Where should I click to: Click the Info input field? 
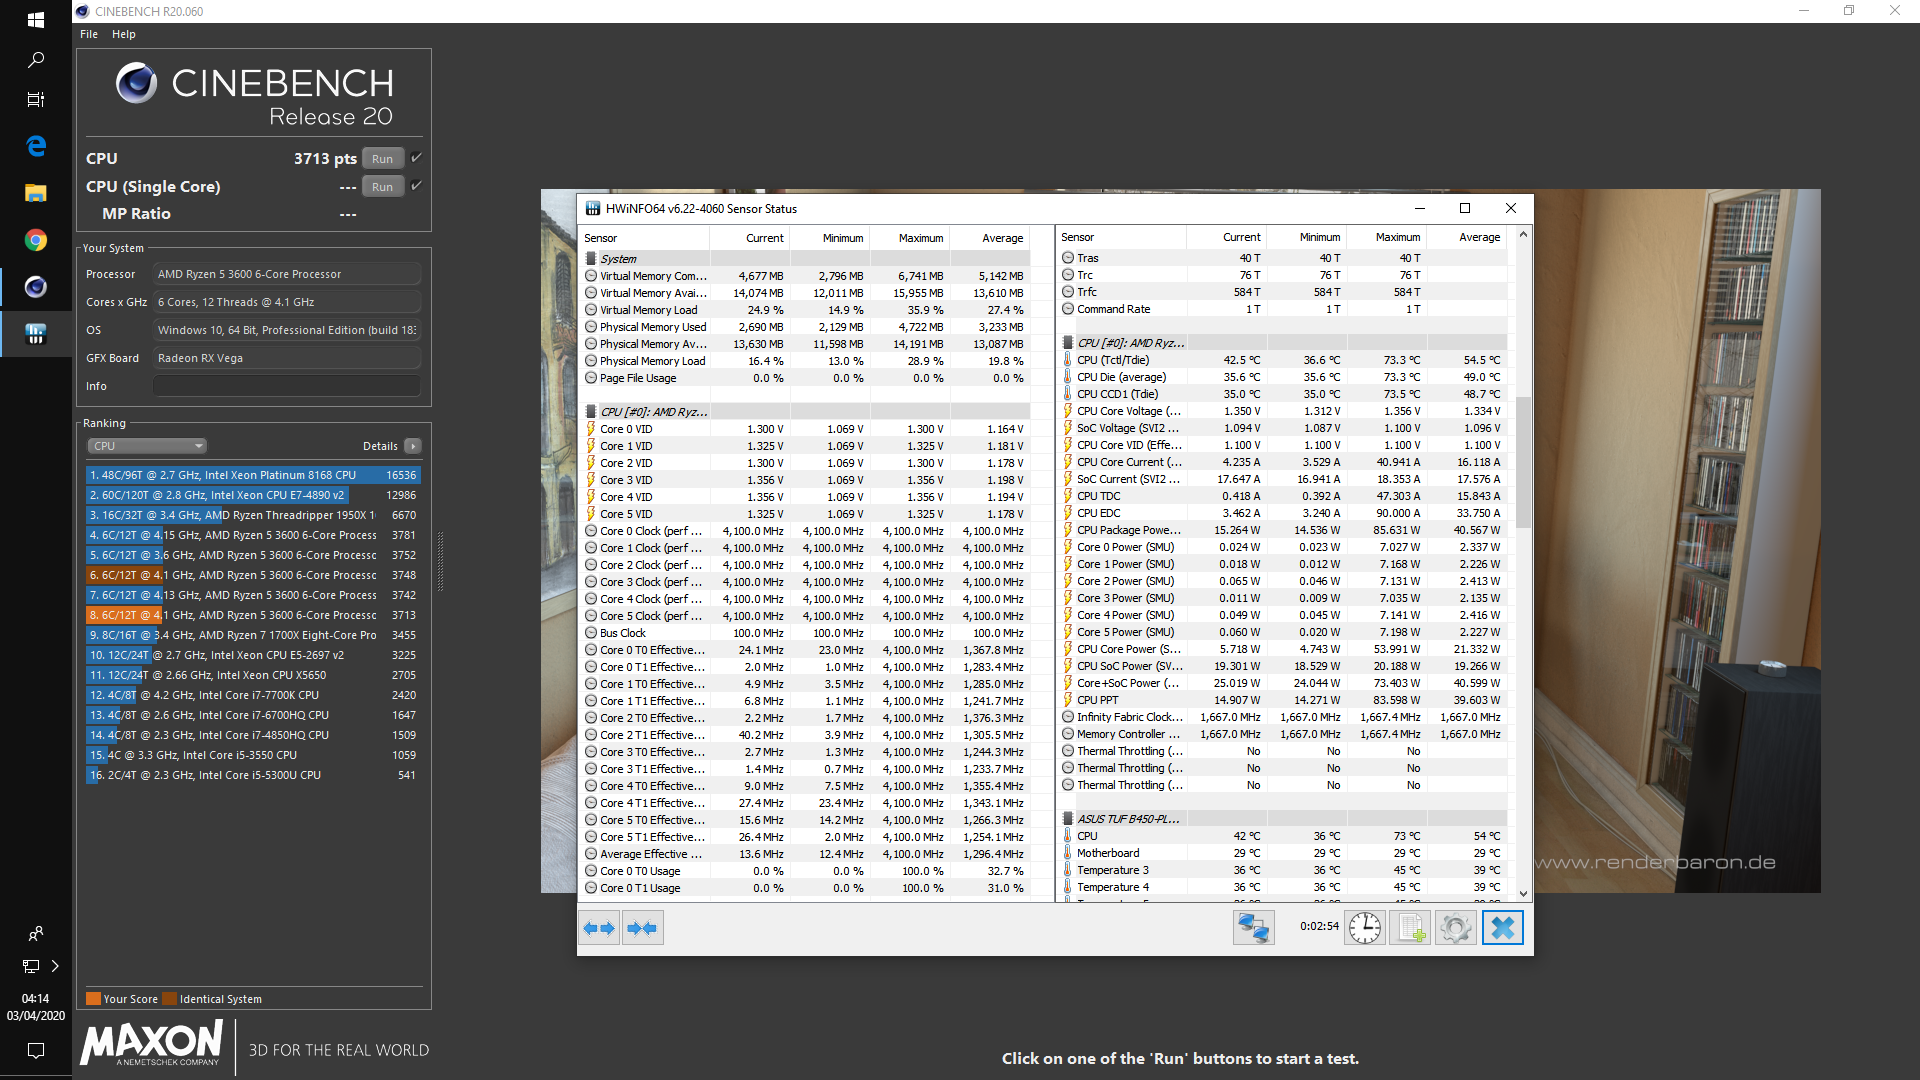287,386
